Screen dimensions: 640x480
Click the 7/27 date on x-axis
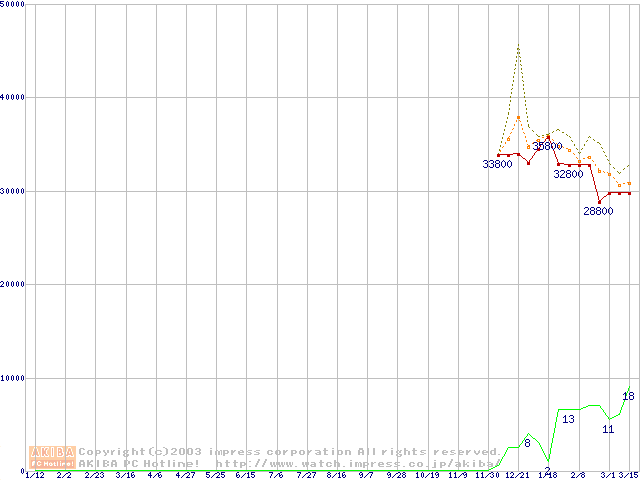pyautogui.click(x=306, y=476)
